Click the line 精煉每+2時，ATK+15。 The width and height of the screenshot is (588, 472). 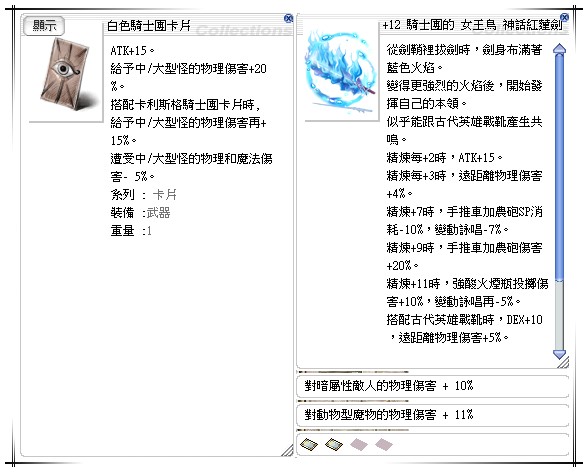point(445,157)
